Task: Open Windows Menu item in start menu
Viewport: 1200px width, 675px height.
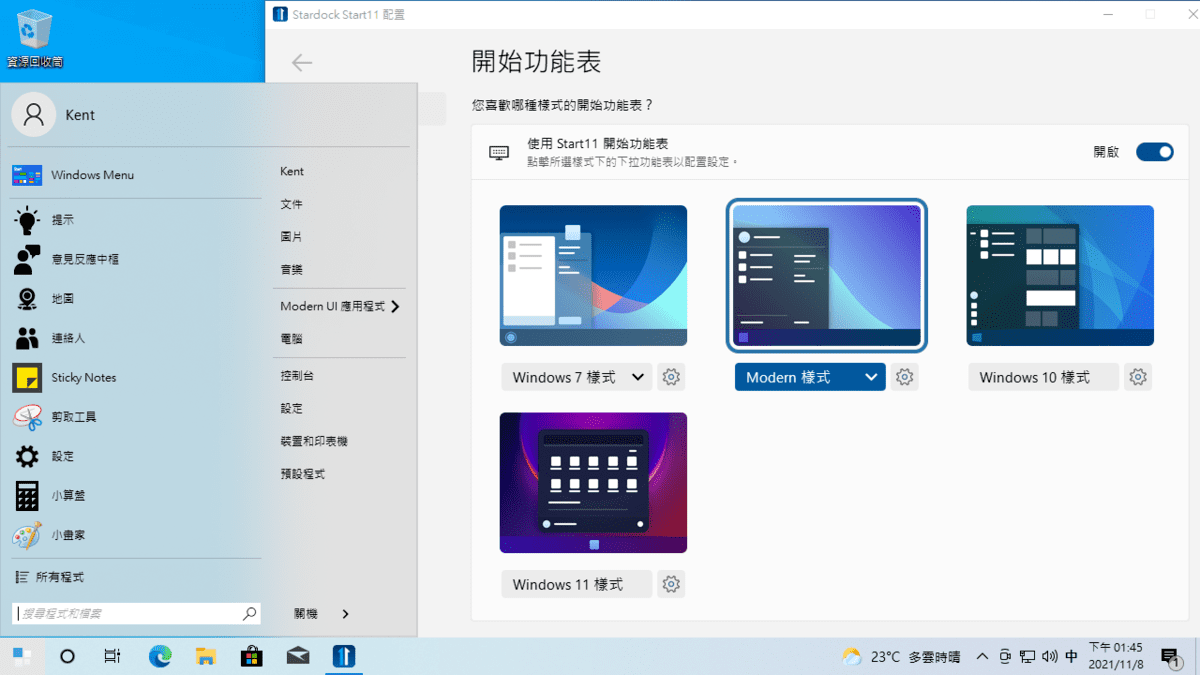Action: point(92,175)
